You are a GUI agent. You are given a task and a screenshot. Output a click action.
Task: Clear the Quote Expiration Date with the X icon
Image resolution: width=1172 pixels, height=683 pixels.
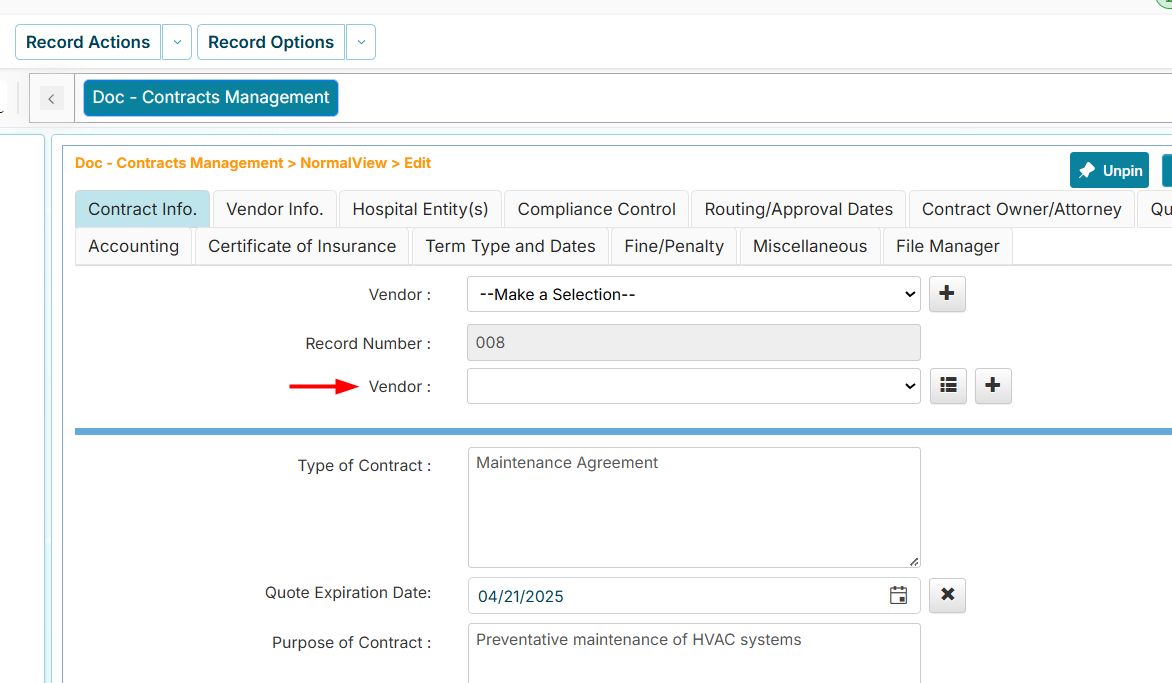click(946, 594)
